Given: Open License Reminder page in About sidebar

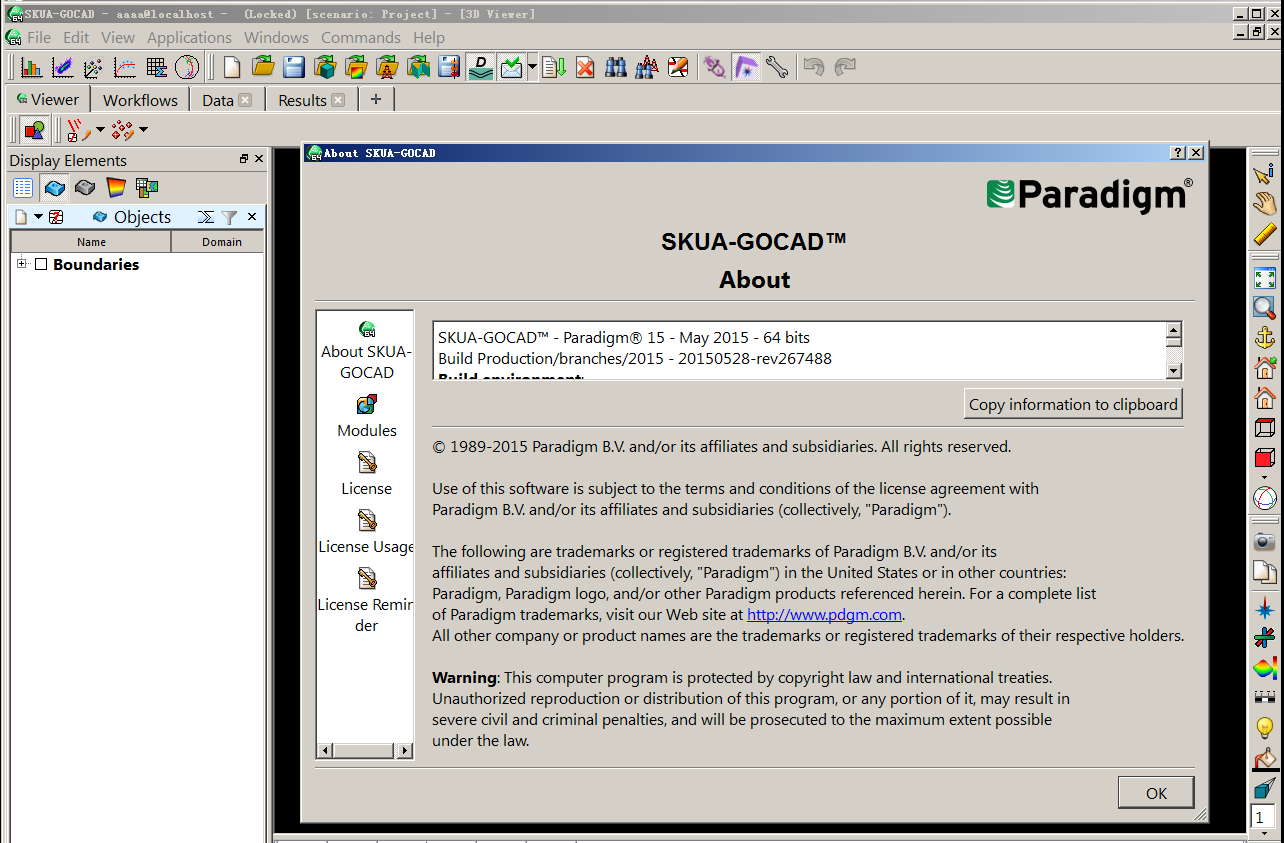Looking at the screenshot, I should tap(367, 601).
